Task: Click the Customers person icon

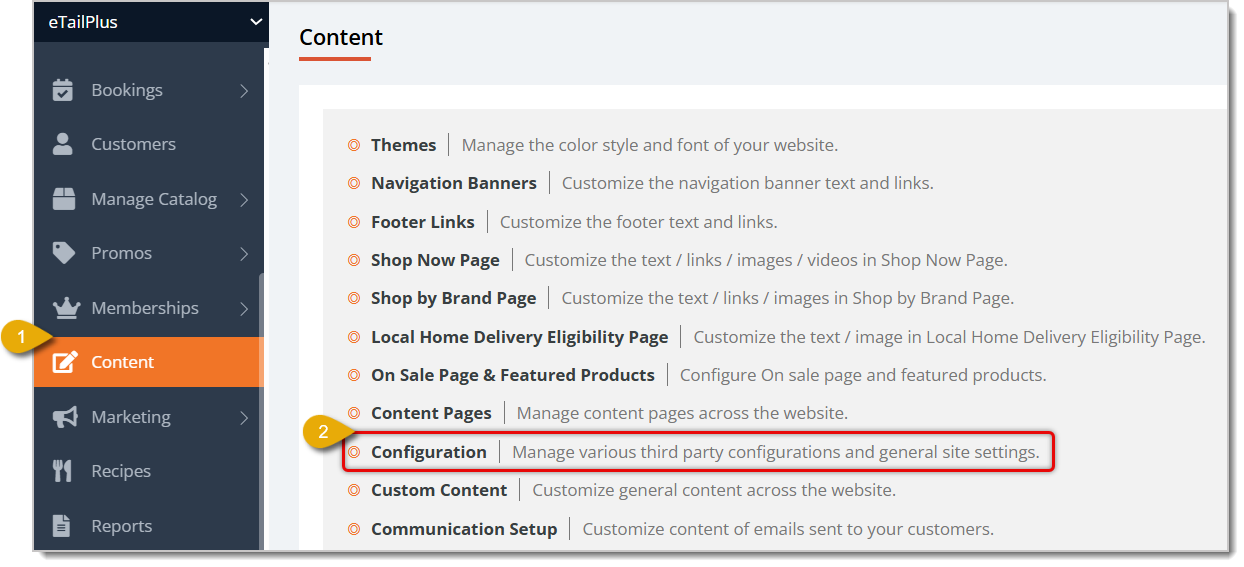Action: pos(63,144)
